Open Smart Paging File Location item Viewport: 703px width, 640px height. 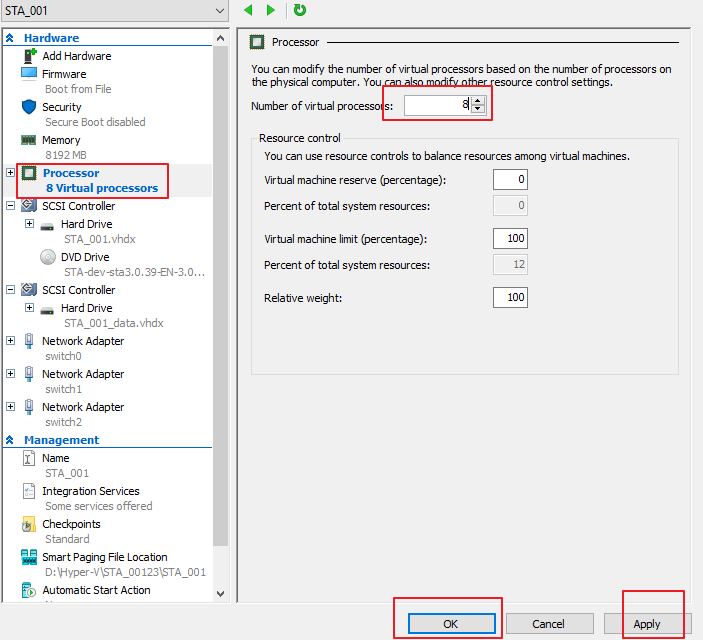coord(105,557)
